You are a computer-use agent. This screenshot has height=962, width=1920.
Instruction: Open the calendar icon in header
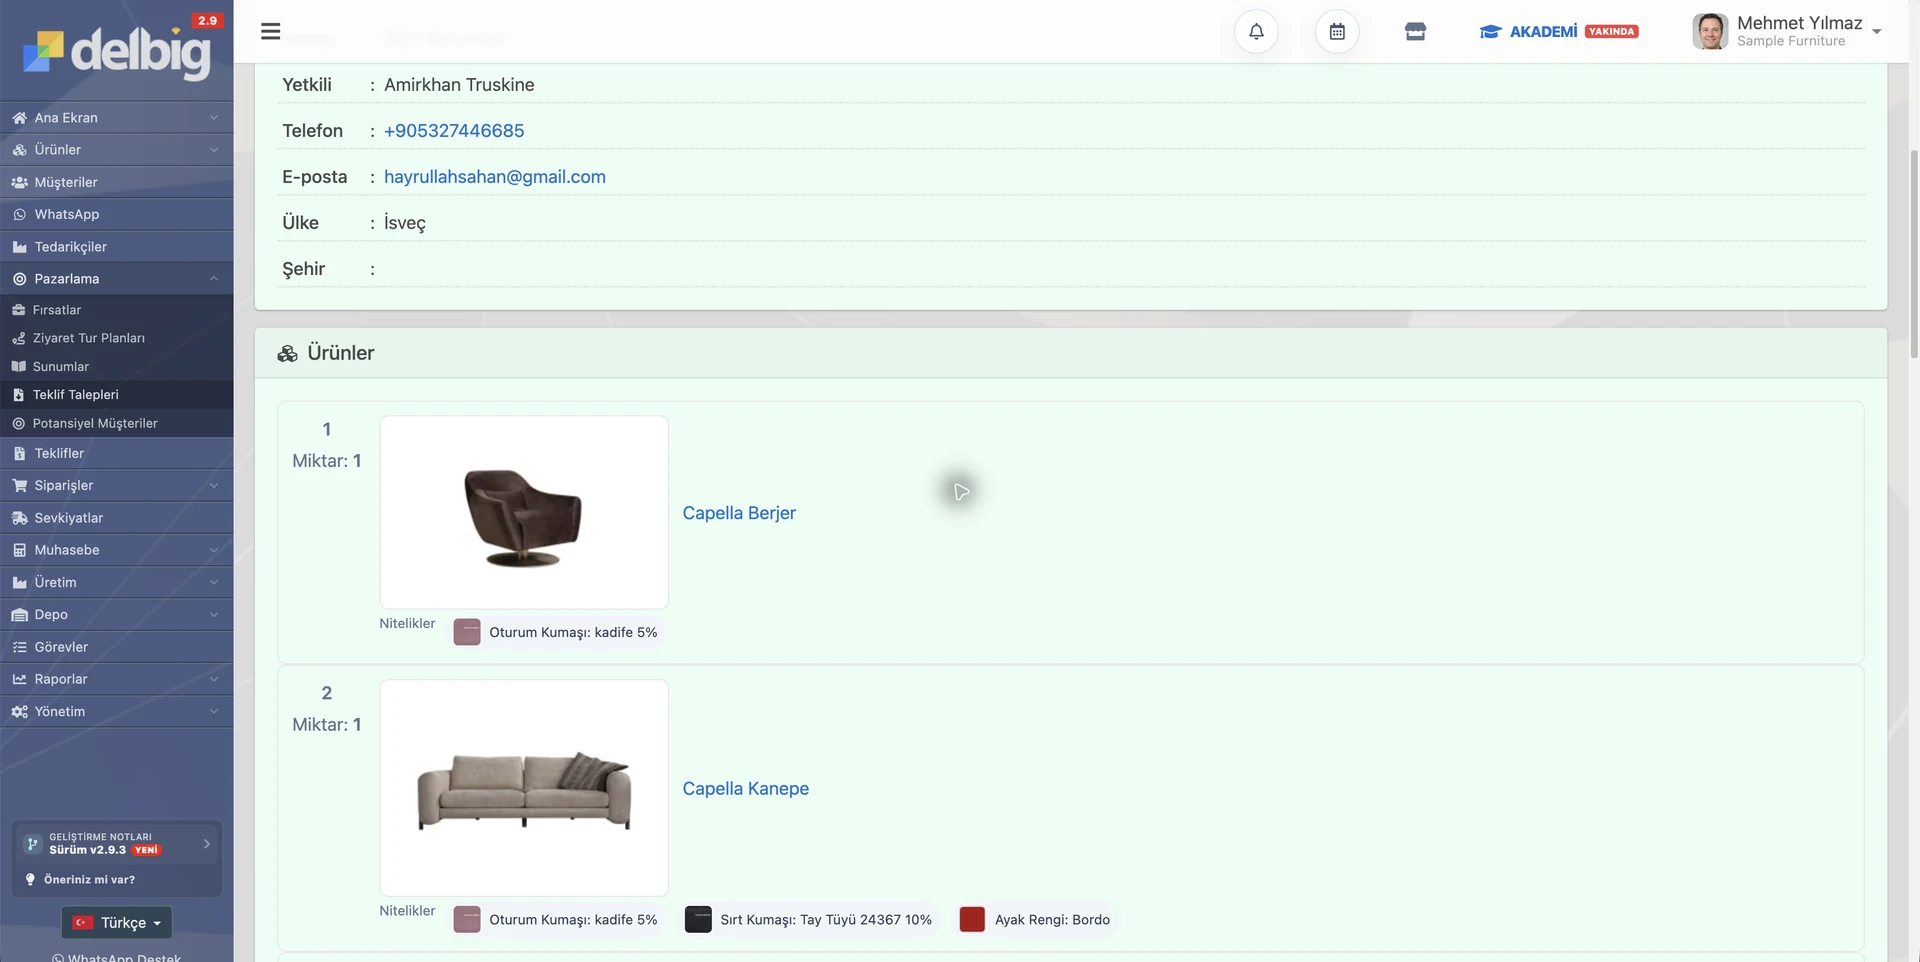(1337, 31)
